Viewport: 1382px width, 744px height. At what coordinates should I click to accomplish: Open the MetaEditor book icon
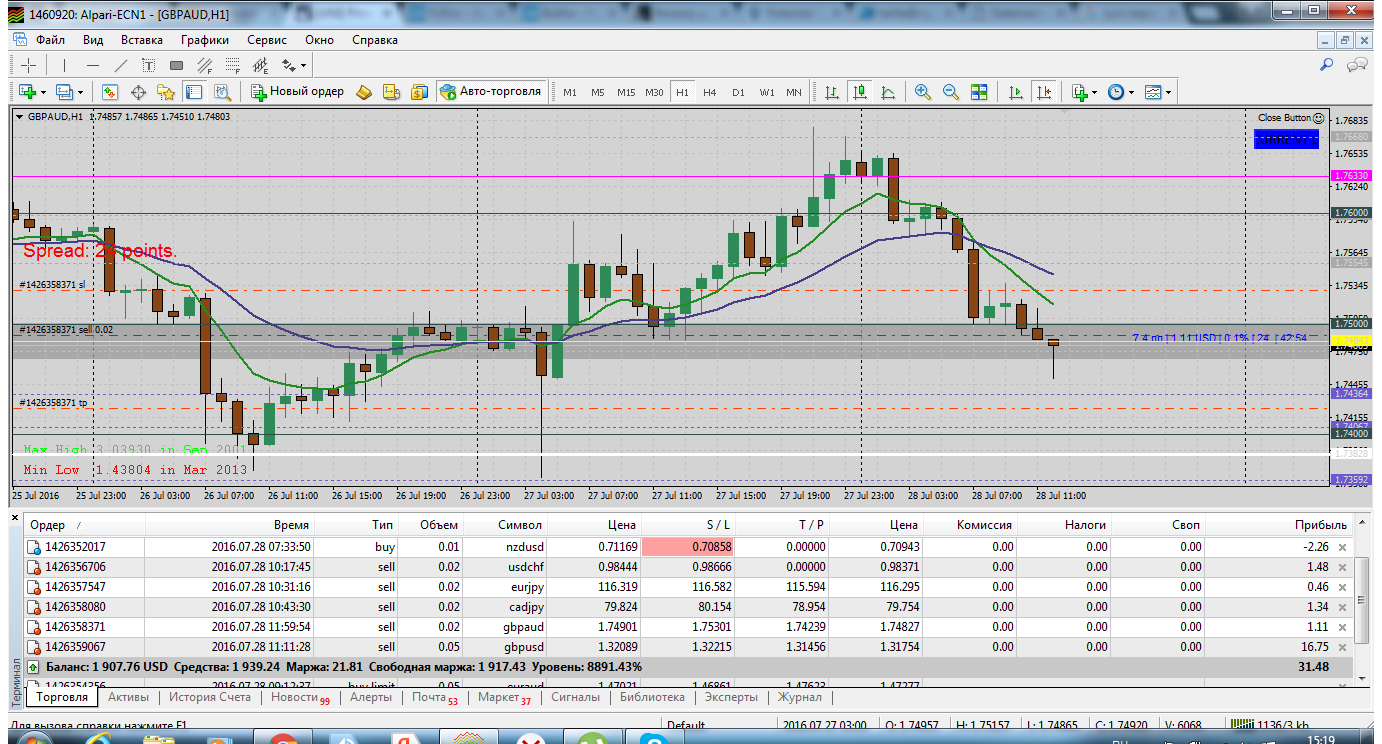365,92
